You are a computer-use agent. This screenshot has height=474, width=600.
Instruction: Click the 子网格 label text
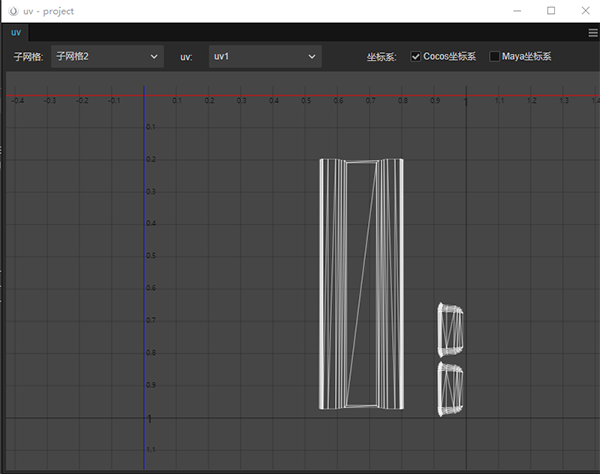[x=28, y=57]
